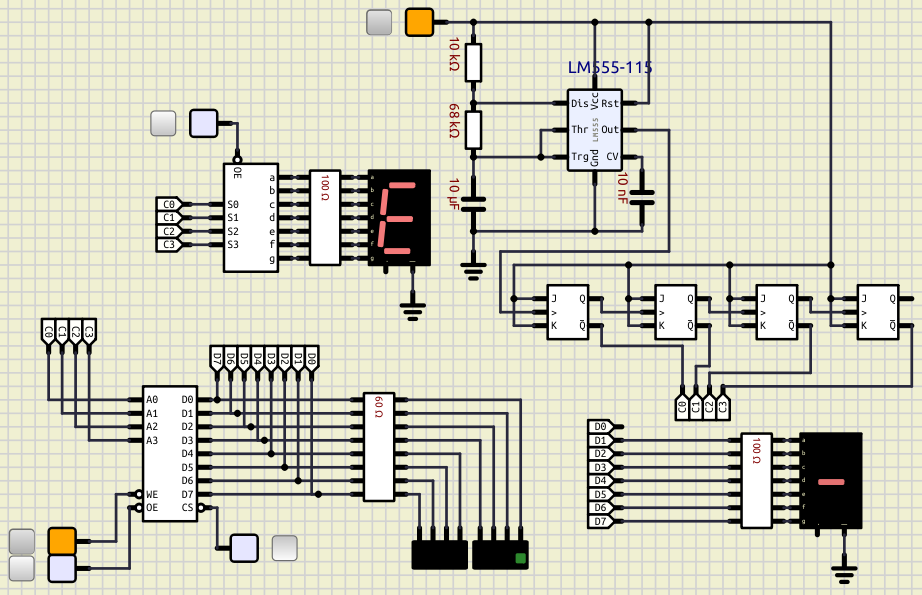
Task: Select the JK flip-flop driving tunnel C1
Action: pyautogui.click(x=676, y=312)
